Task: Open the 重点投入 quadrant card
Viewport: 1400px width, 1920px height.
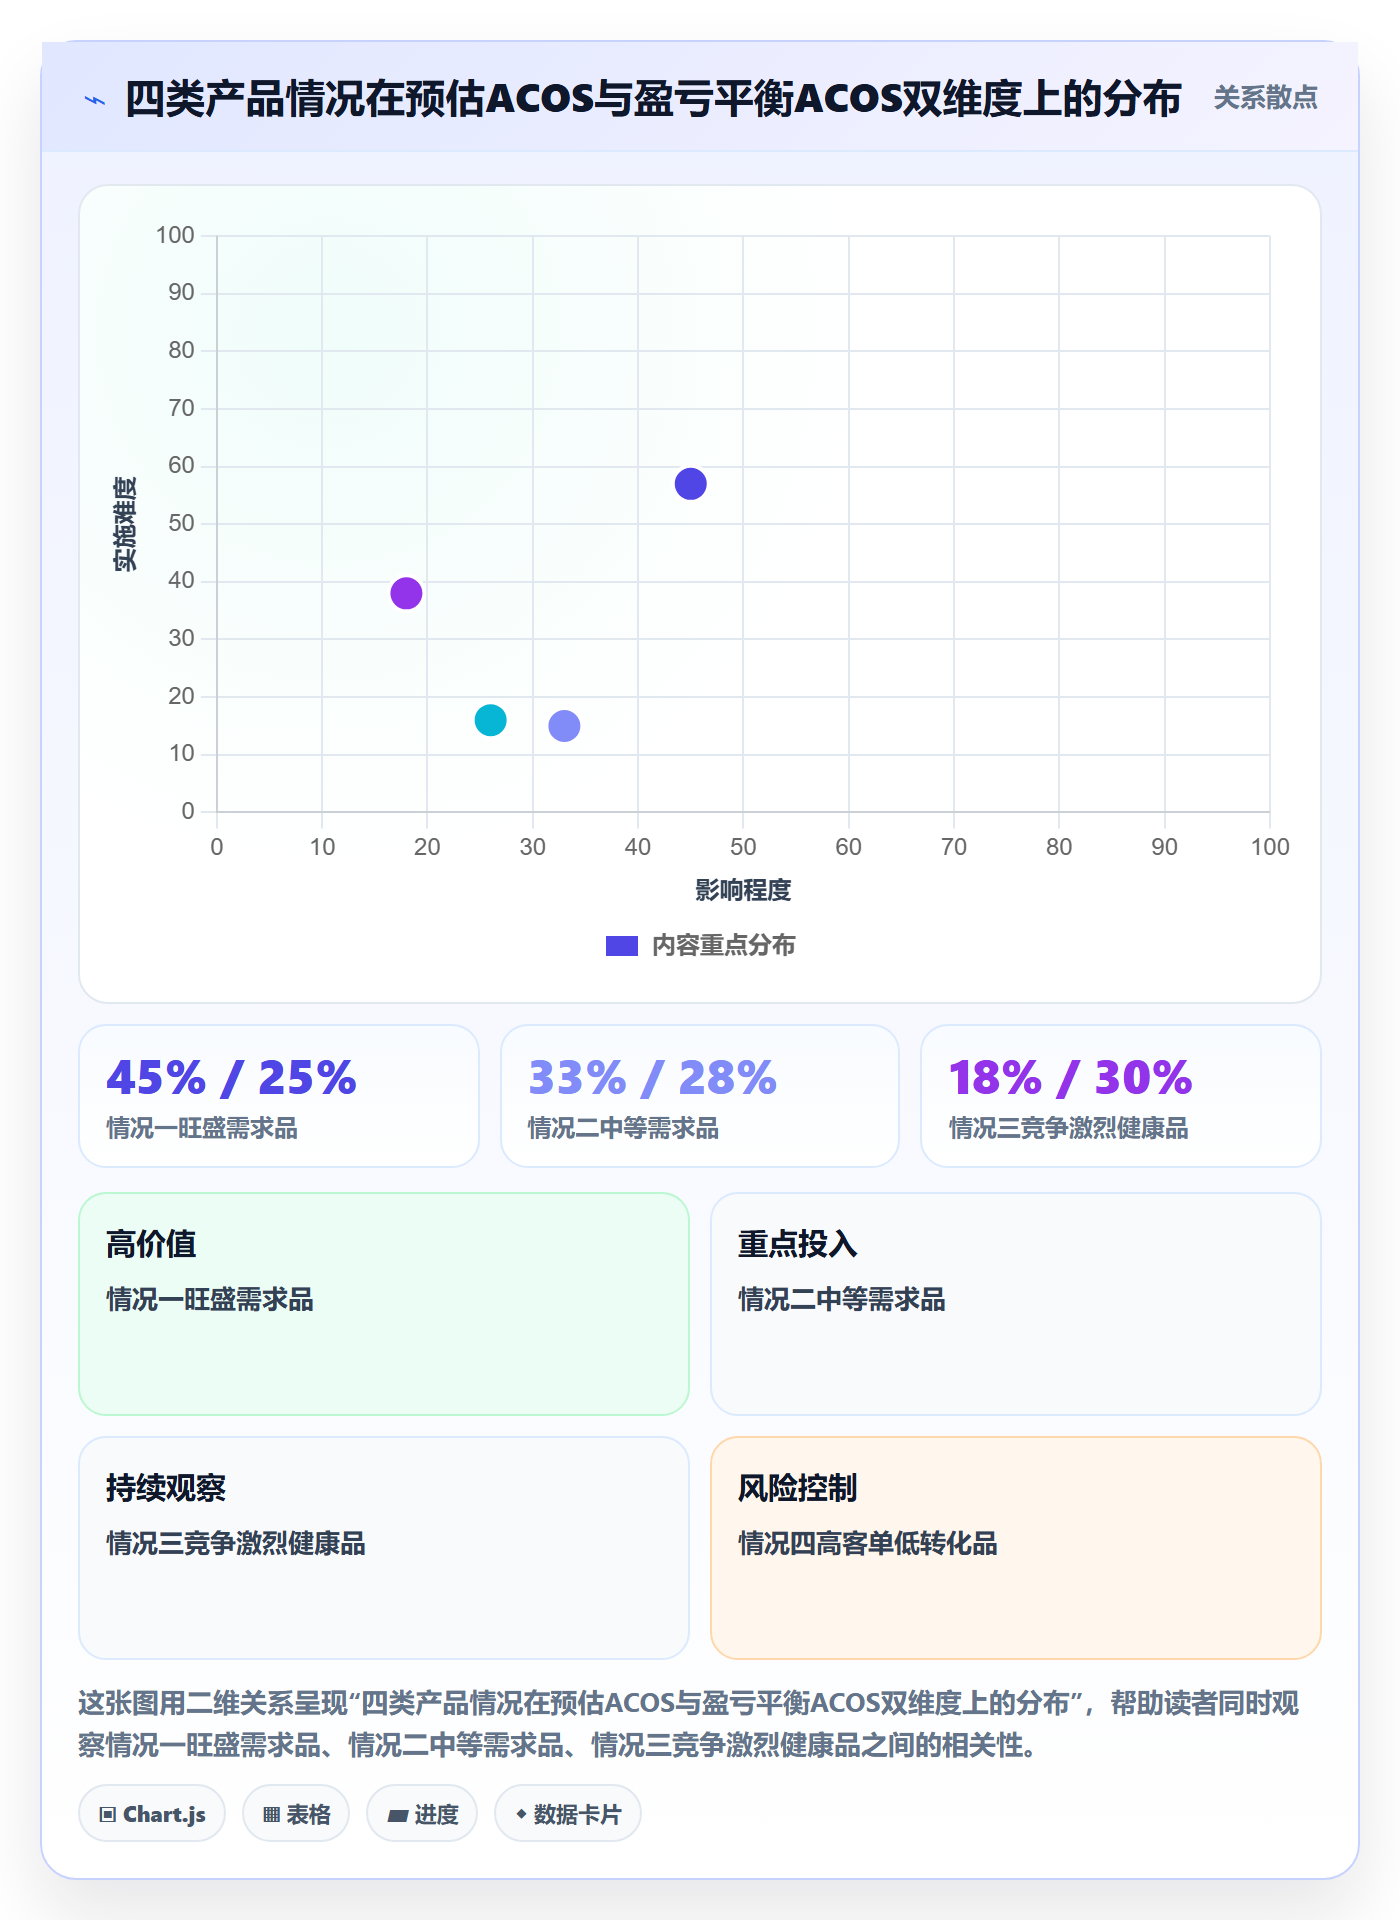Action: click(1016, 1304)
